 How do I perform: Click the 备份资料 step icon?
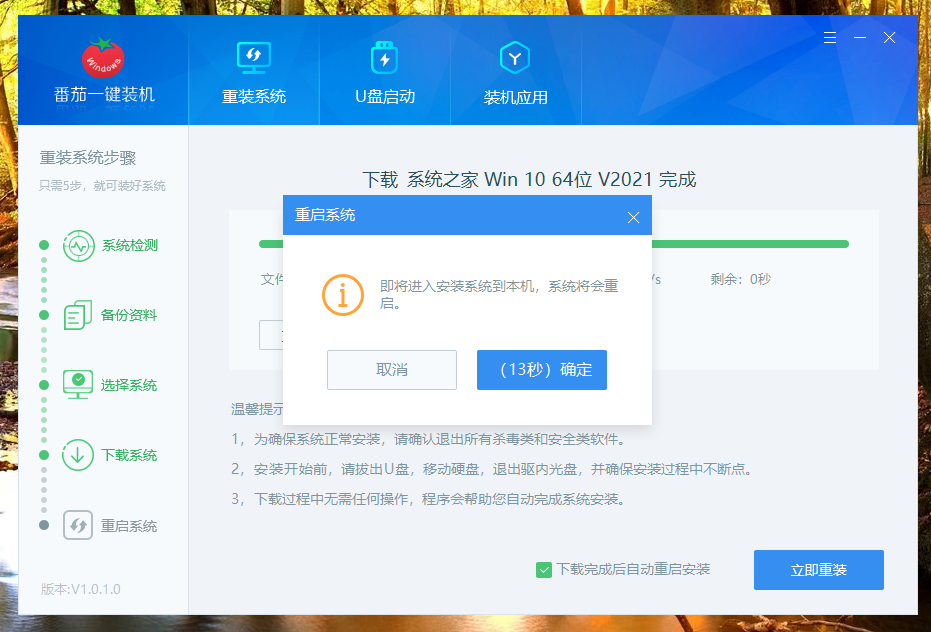tap(78, 315)
